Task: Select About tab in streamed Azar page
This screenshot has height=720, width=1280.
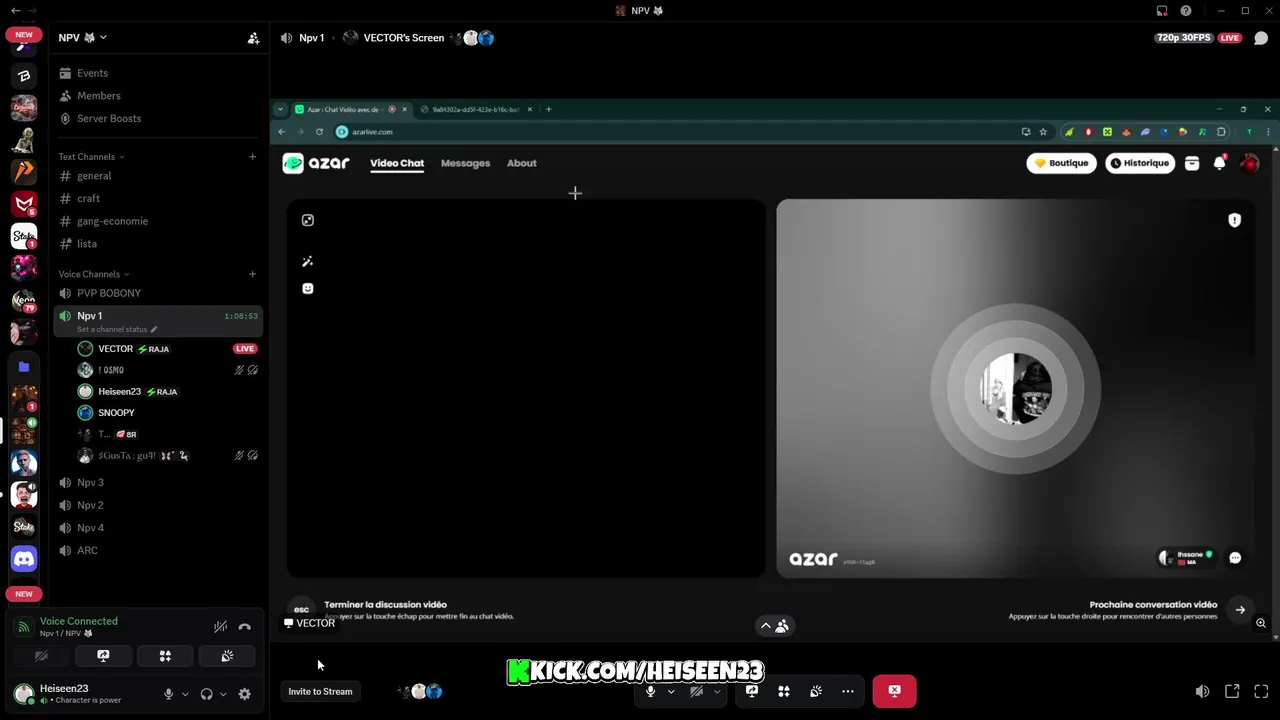Action: (x=522, y=163)
